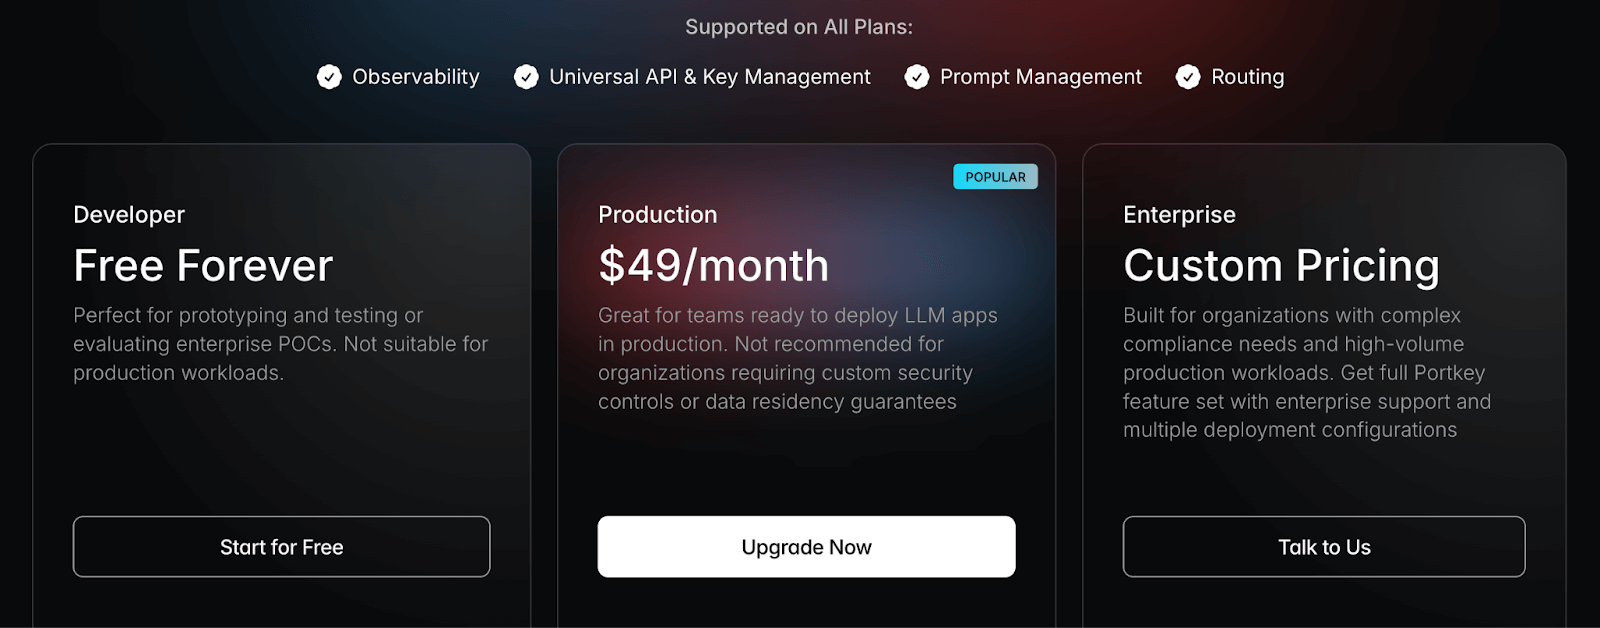The width and height of the screenshot is (1600, 628).
Task: Click the Supported on All Plans text
Action: [x=799, y=27]
